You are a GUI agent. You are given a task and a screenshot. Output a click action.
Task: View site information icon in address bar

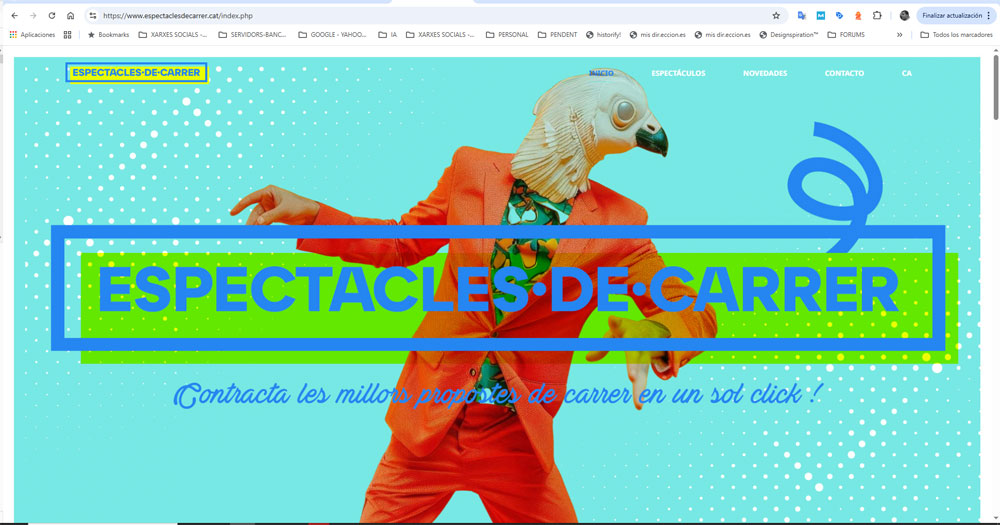93,16
